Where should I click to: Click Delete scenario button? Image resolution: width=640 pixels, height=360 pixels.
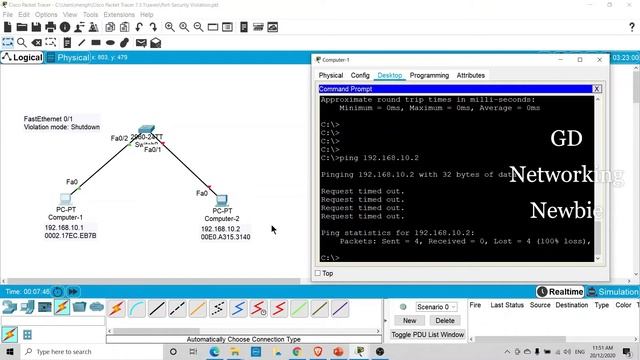[x=445, y=321]
